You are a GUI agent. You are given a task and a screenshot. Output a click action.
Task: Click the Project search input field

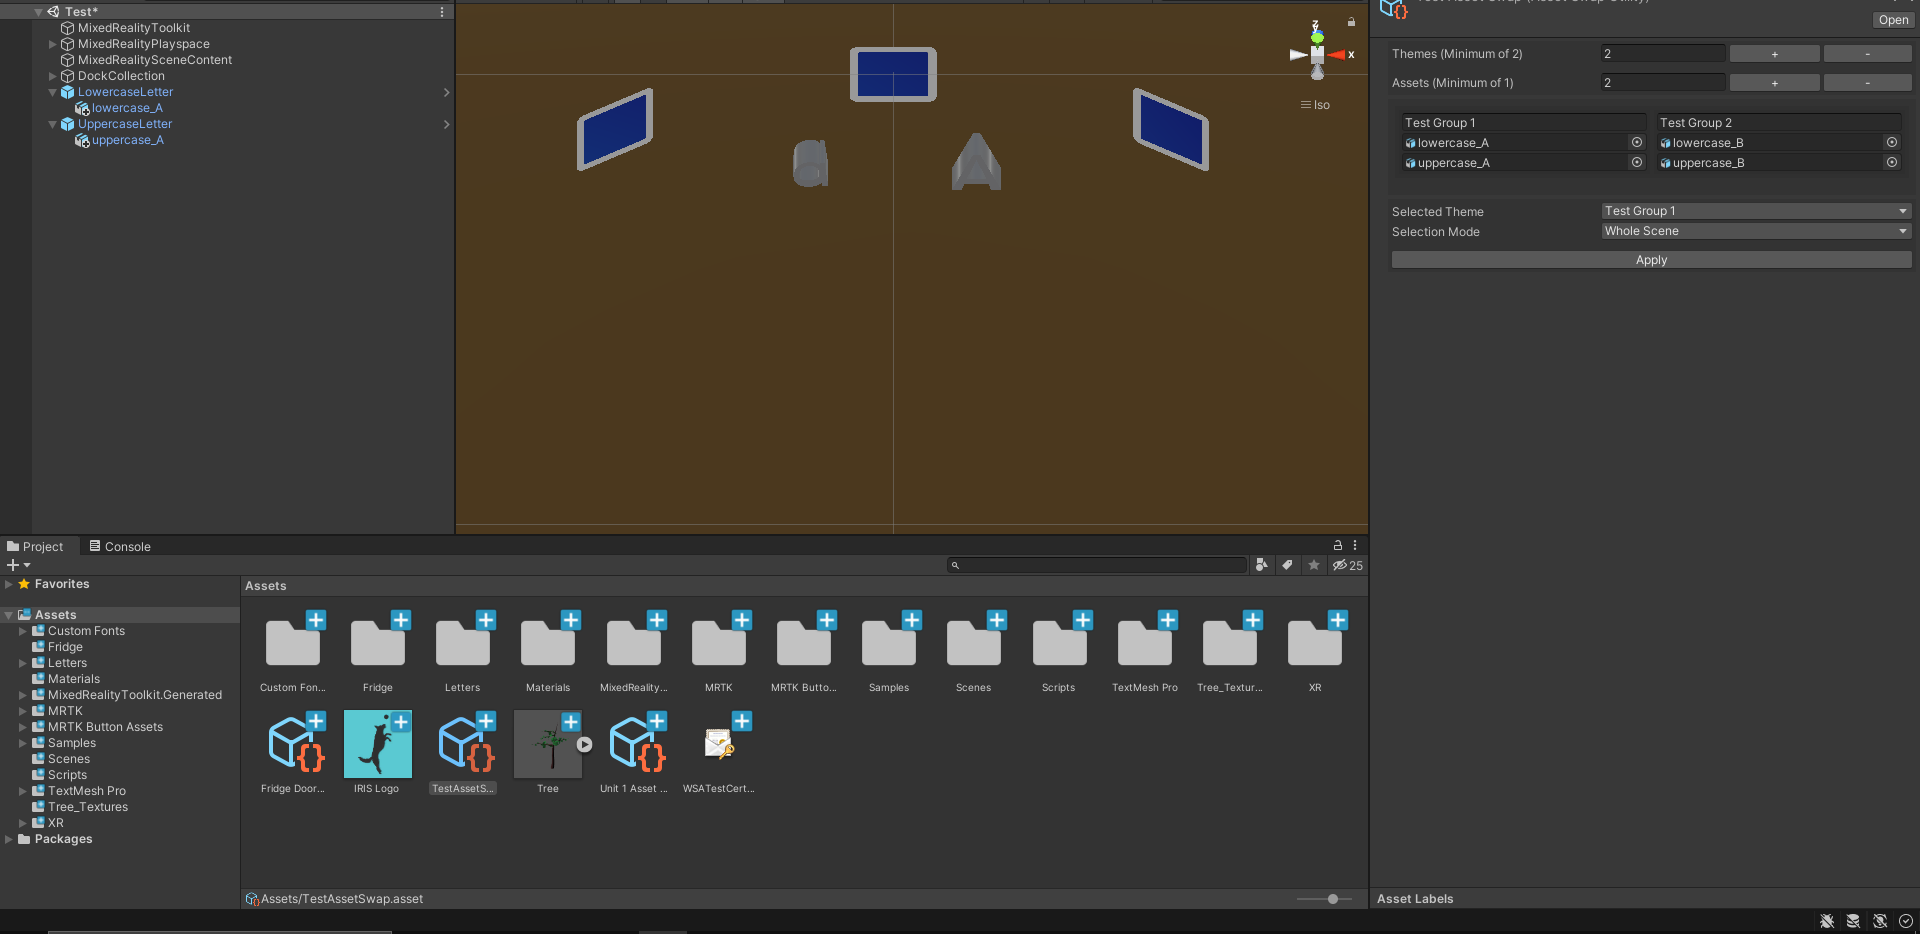point(1097,565)
